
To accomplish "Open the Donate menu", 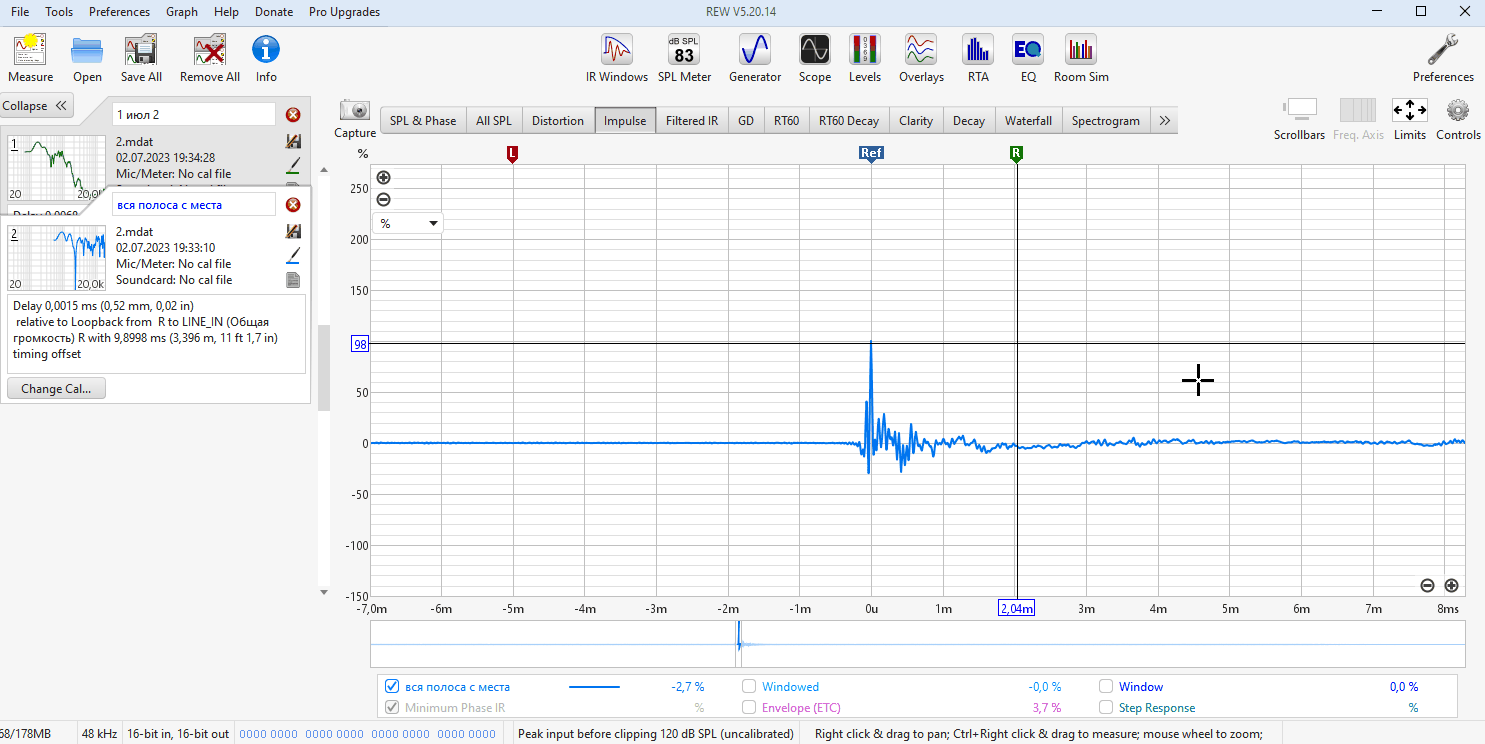I will pos(274,12).
